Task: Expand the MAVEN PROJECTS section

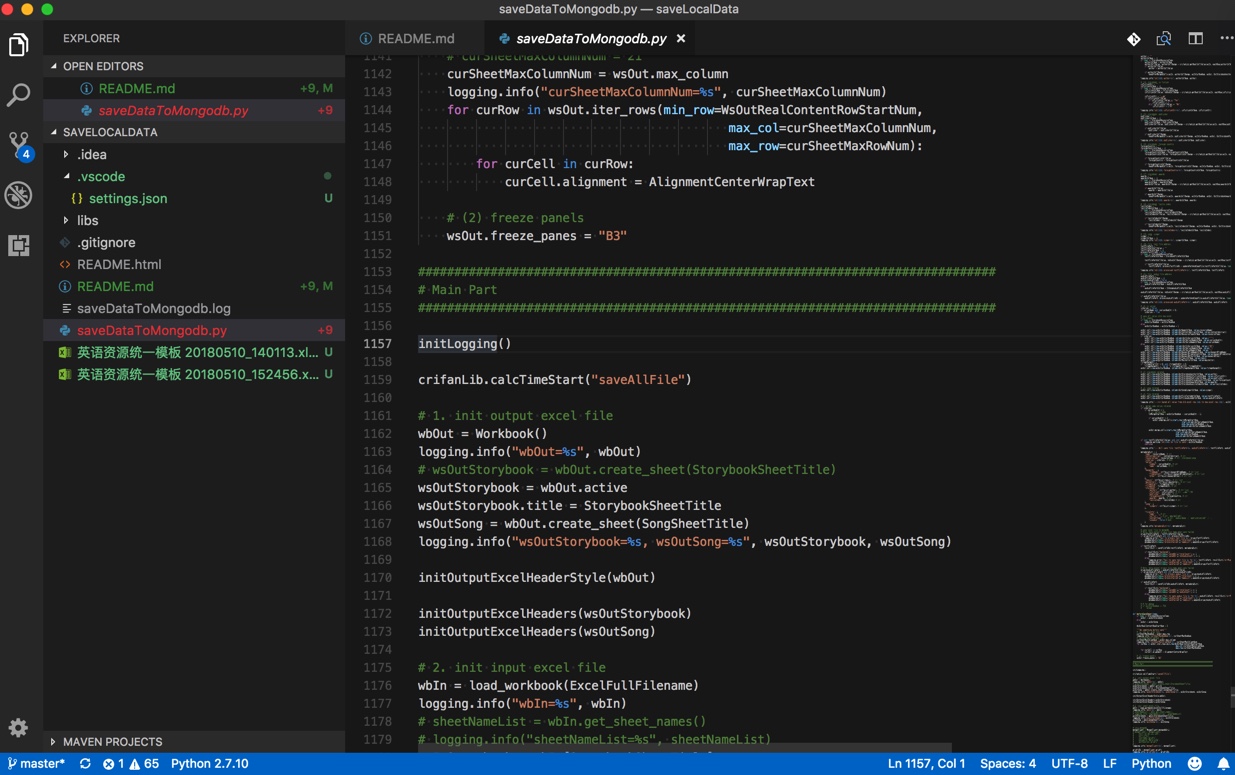Action: [x=112, y=742]
